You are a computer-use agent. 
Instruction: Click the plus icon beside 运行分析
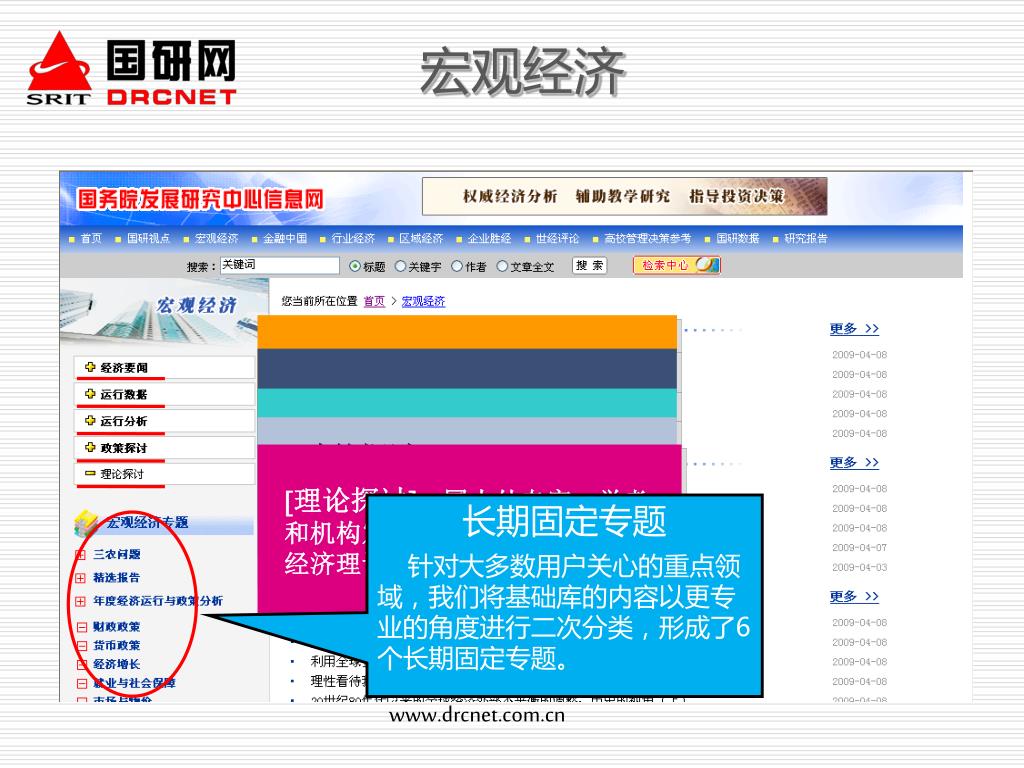[x=90, y=421]
